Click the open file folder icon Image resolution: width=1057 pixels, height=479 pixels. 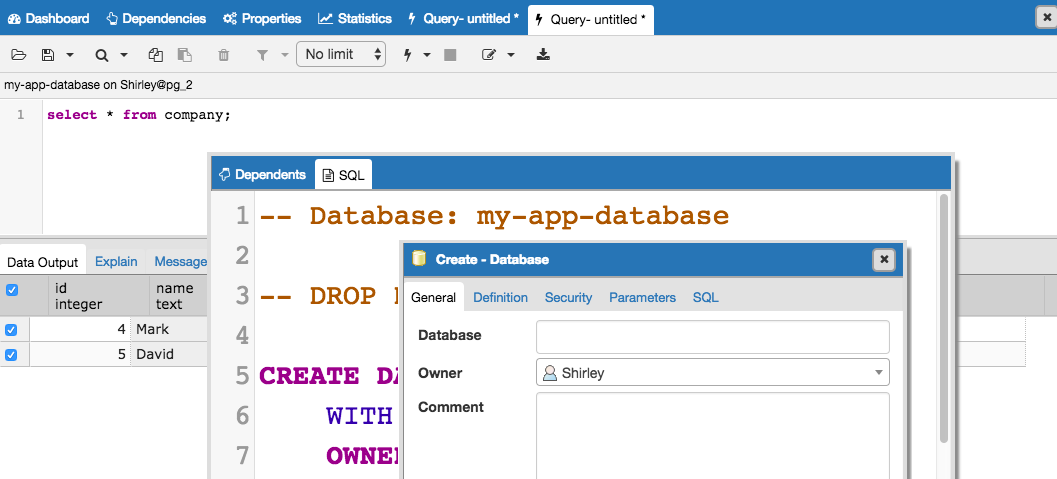click(18, 55)
